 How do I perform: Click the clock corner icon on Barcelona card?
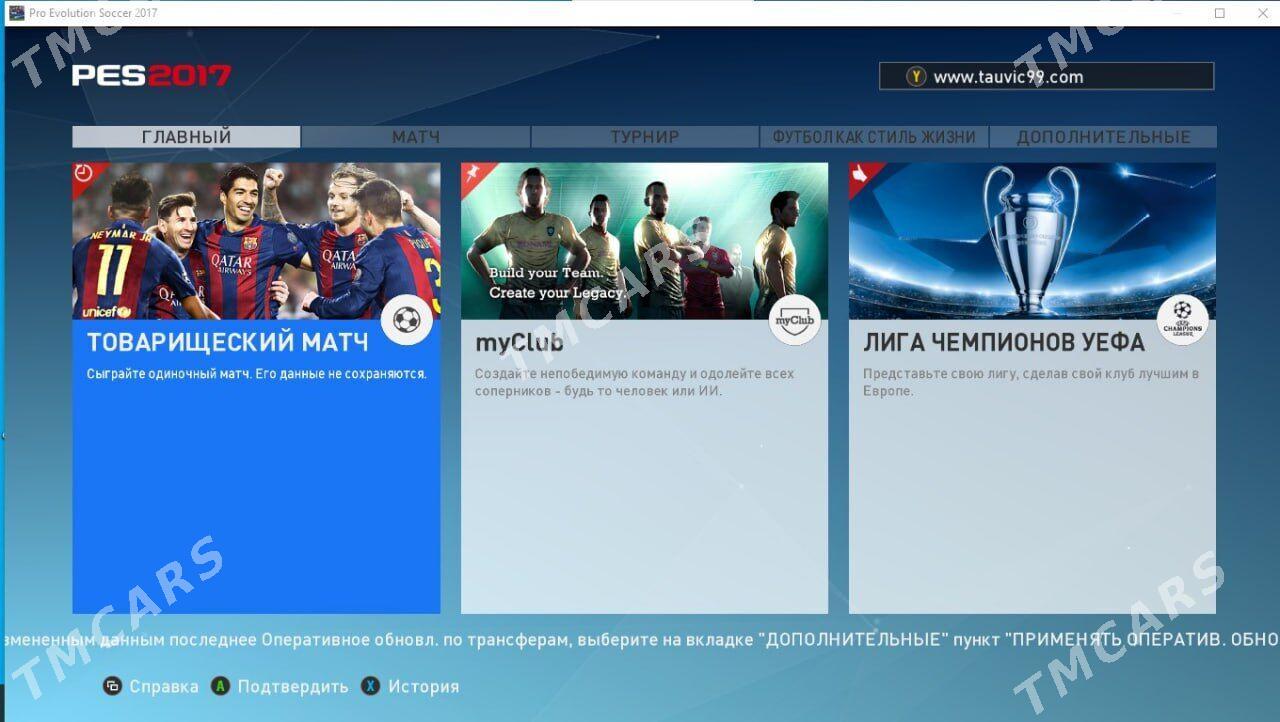point(84,173)
